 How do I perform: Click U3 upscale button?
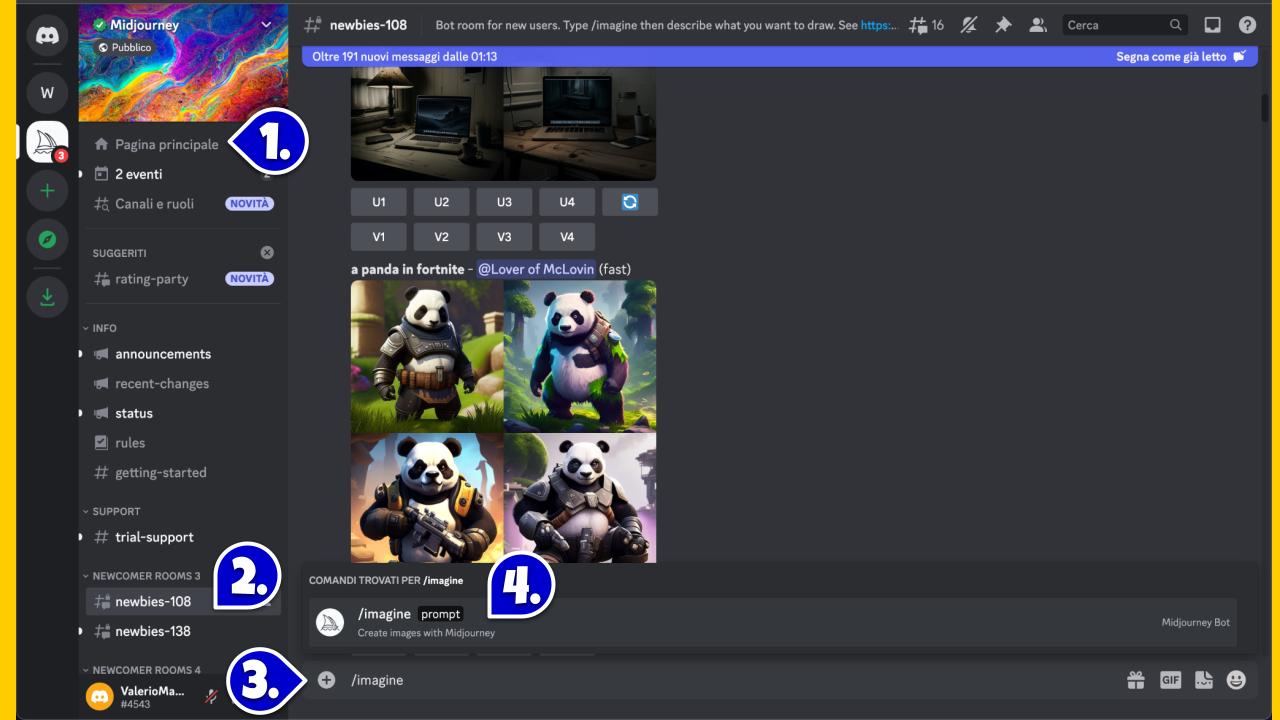[x=504, y=202]
